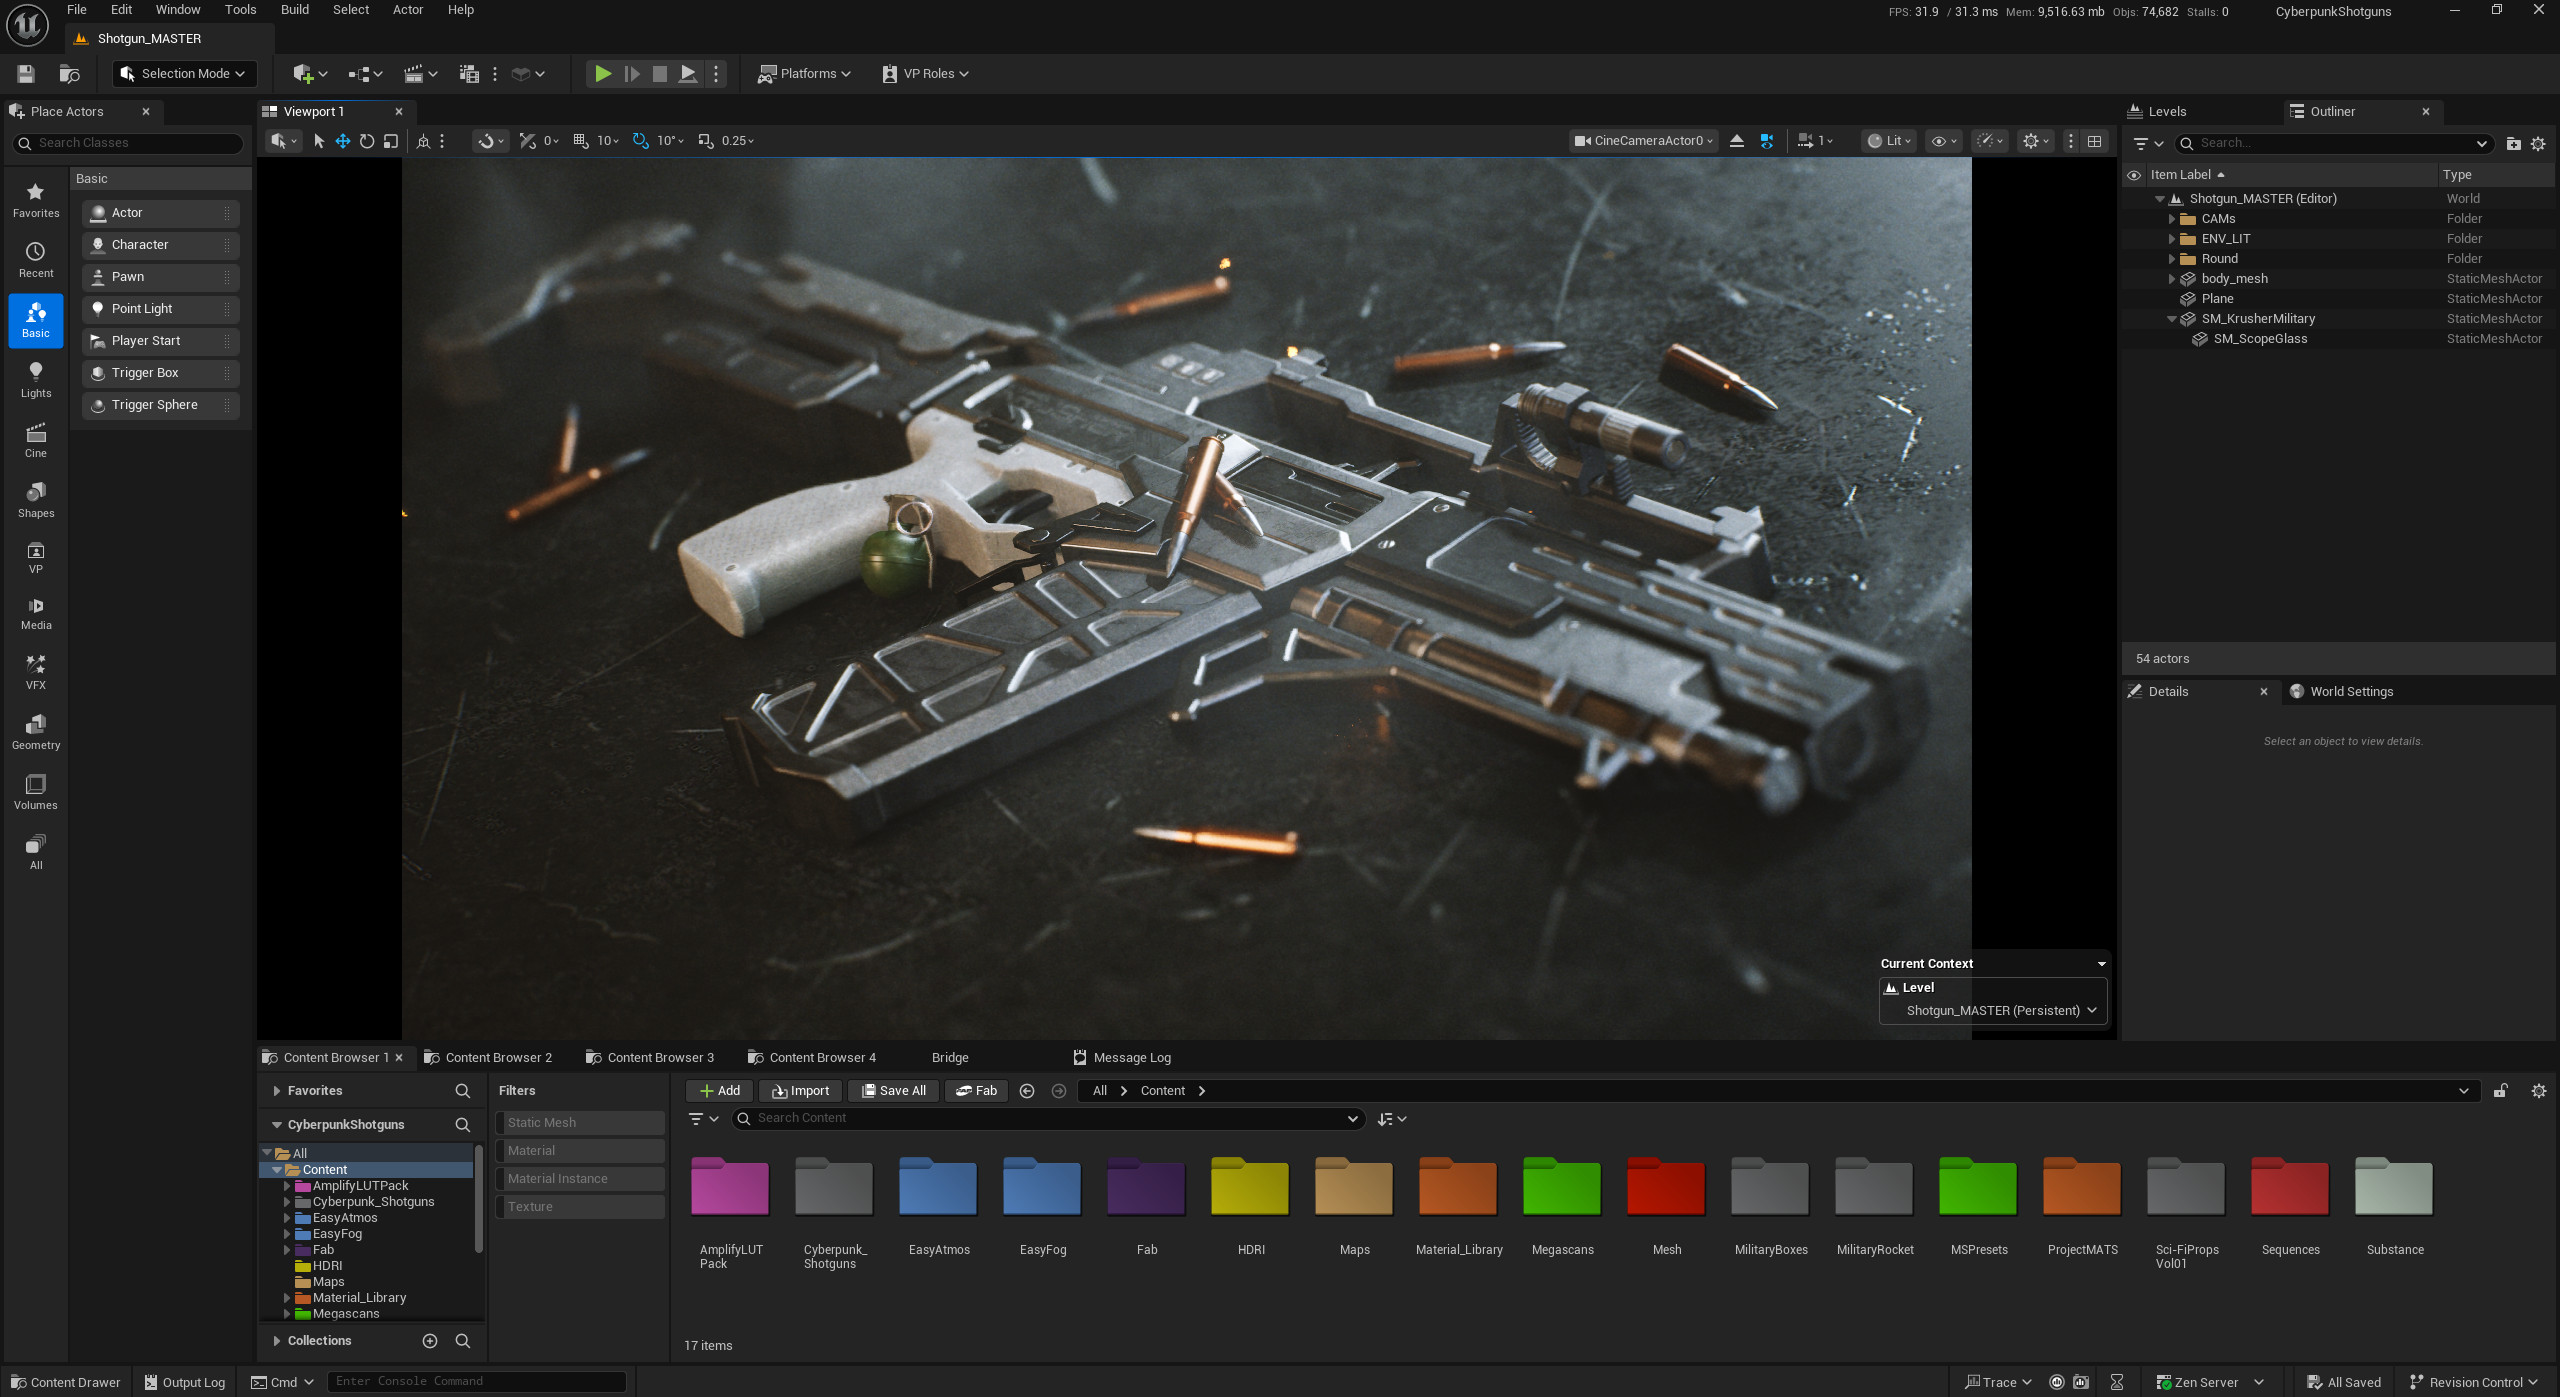Switch to the Content Browser 3 tab
Image resolution: width=2560 pixels, height=1397 pixels.
coord(650,1057)
